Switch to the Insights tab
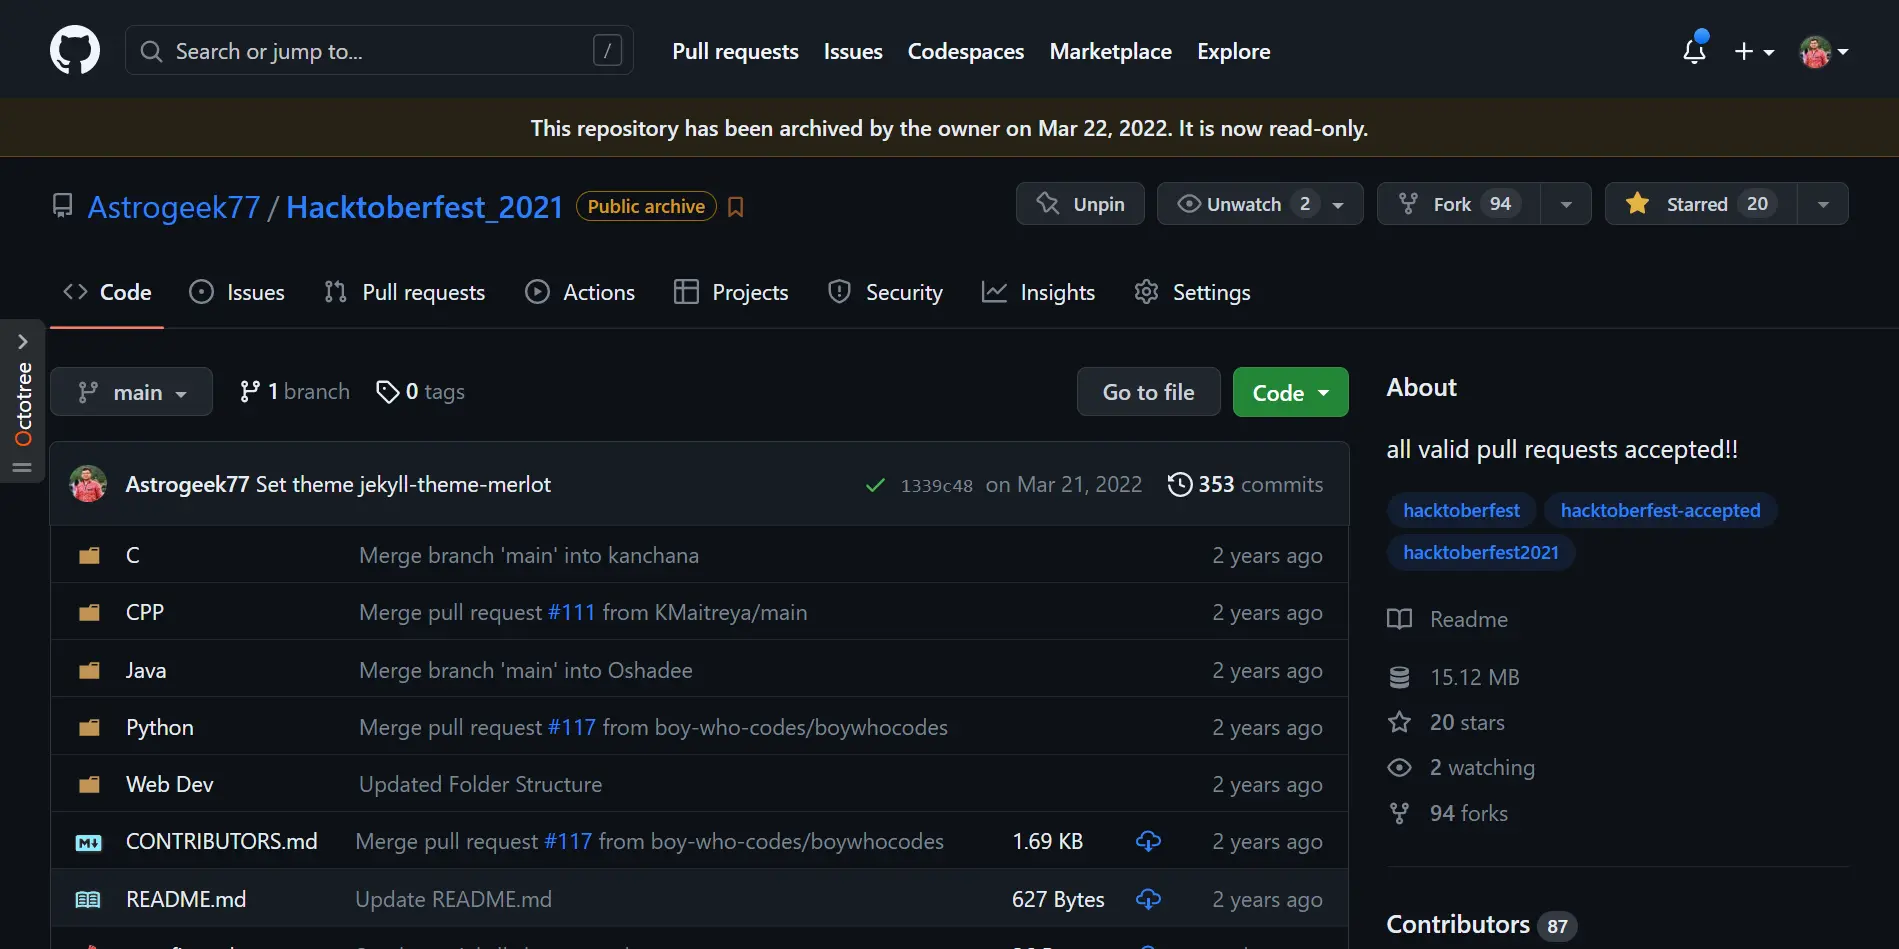 (1038, 292)
